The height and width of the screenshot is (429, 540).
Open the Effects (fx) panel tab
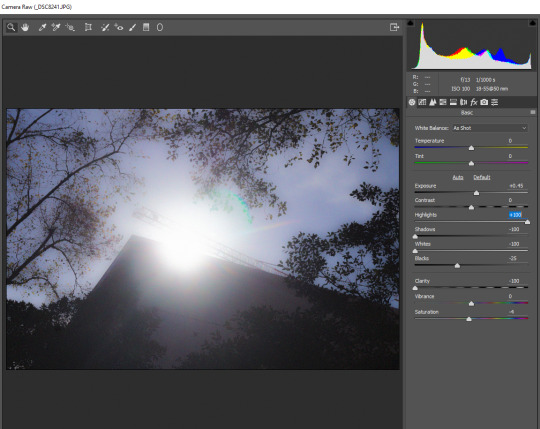(474, 102)
